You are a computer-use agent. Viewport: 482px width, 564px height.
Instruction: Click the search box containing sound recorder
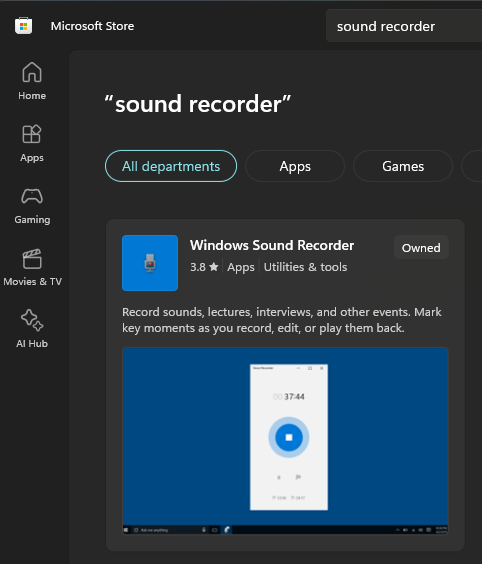click(404, 26)
